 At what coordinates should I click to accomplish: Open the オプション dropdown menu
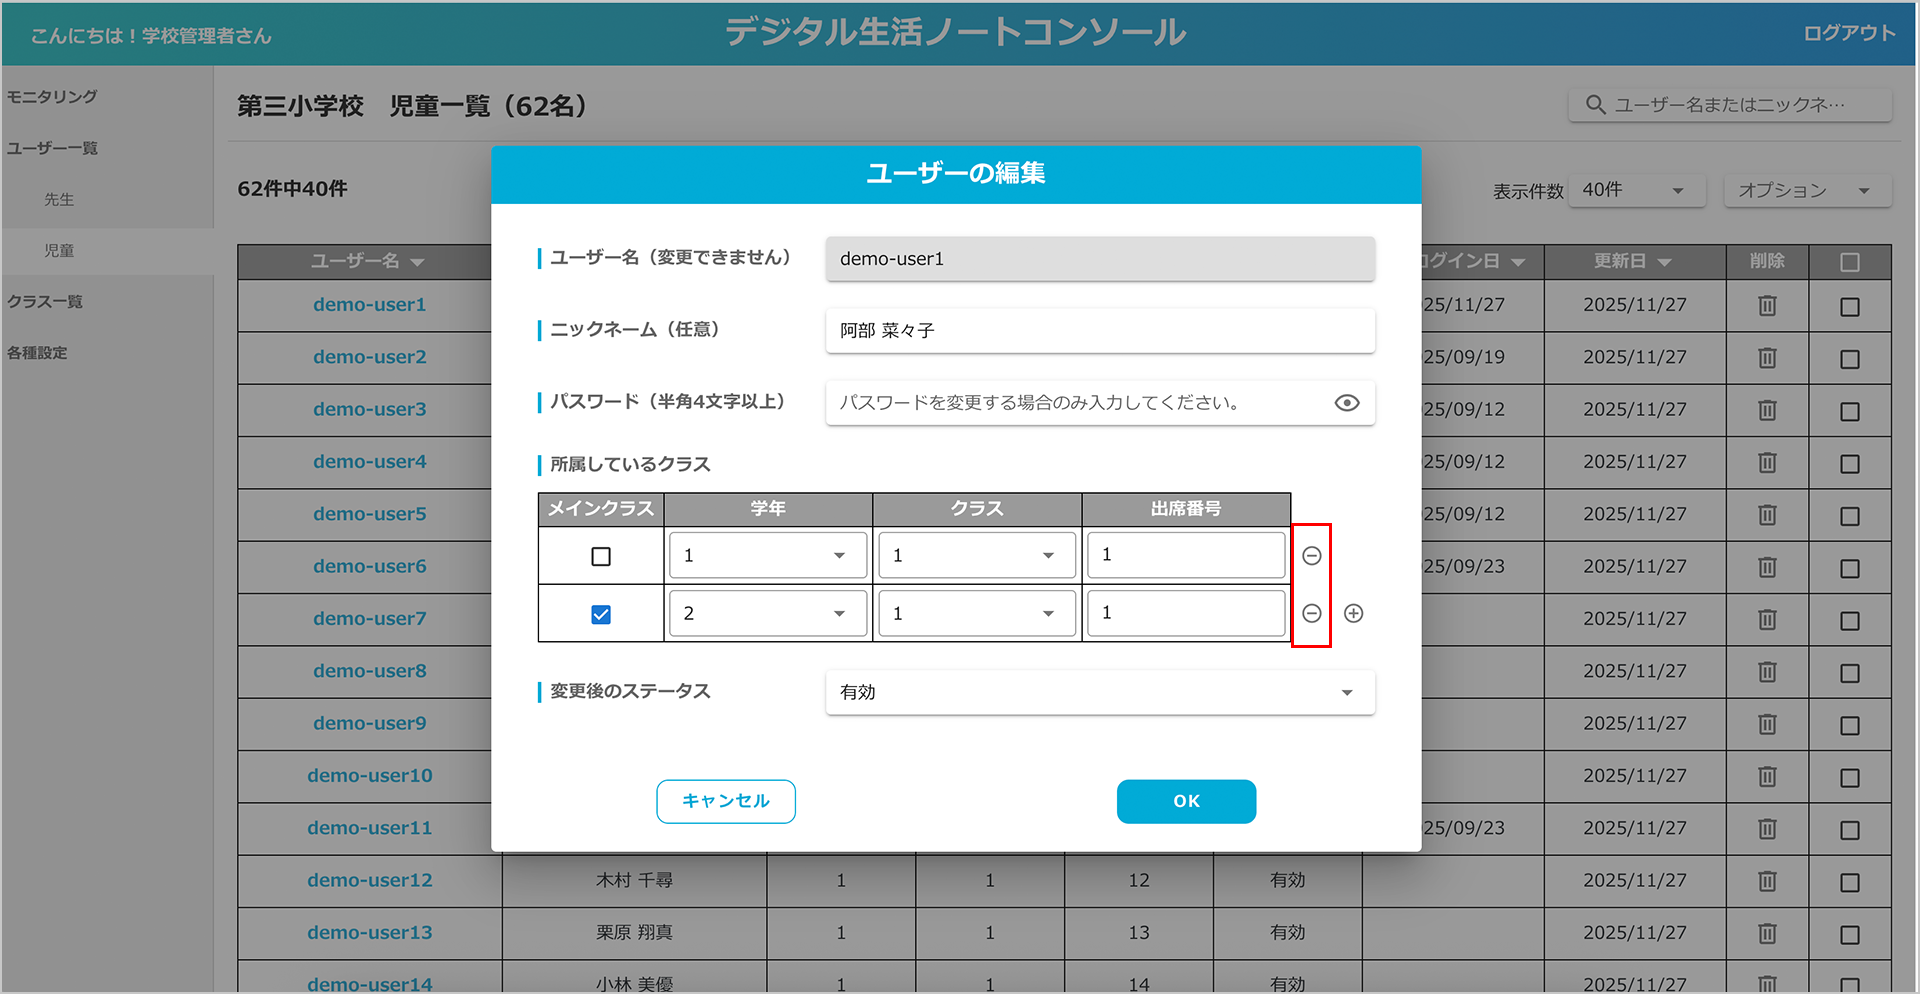coord(1806,190)
